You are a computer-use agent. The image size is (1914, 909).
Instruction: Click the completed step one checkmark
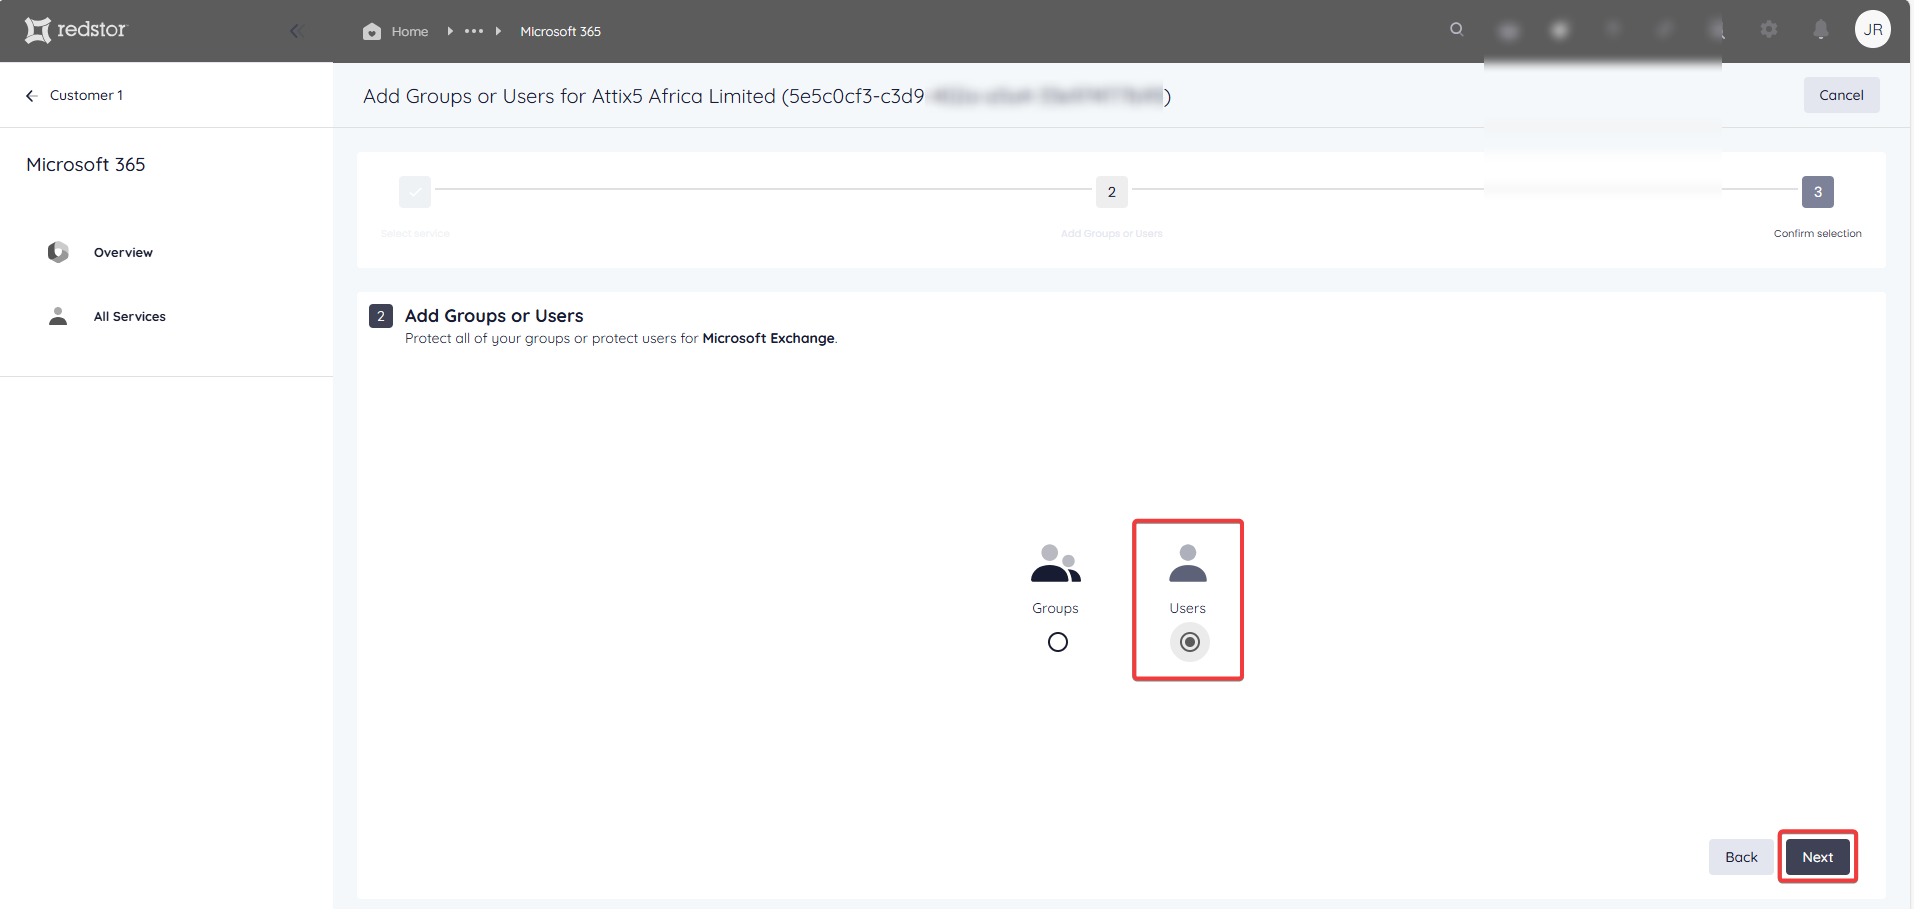click(x=415, y=191)
